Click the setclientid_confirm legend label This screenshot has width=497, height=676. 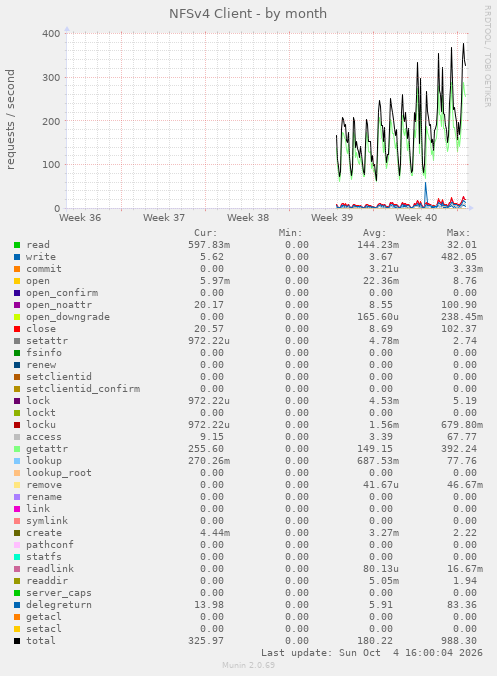point(83,389)
